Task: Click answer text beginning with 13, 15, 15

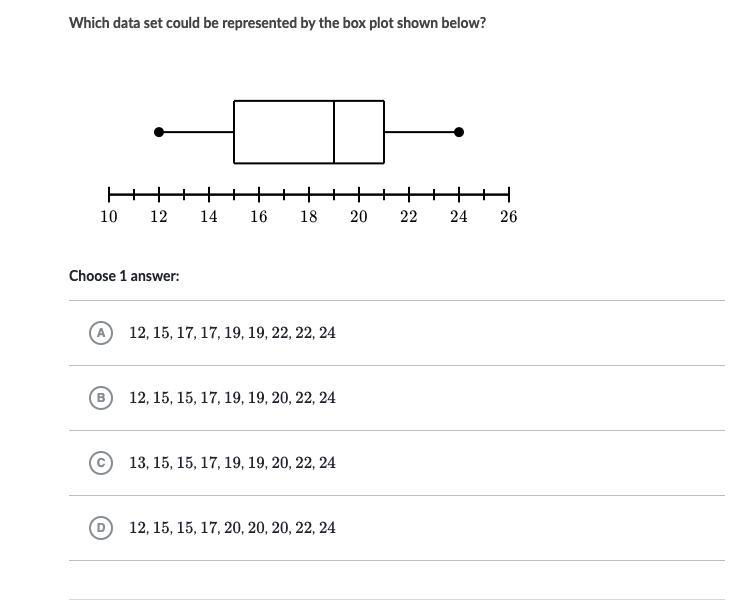Action: (232, 463)
